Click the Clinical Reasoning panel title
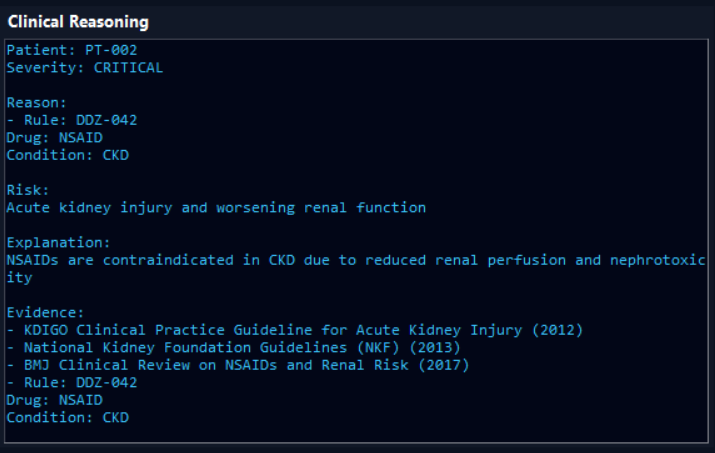The width and height of the screenshot is (715, 453). (x=78, y=22)
